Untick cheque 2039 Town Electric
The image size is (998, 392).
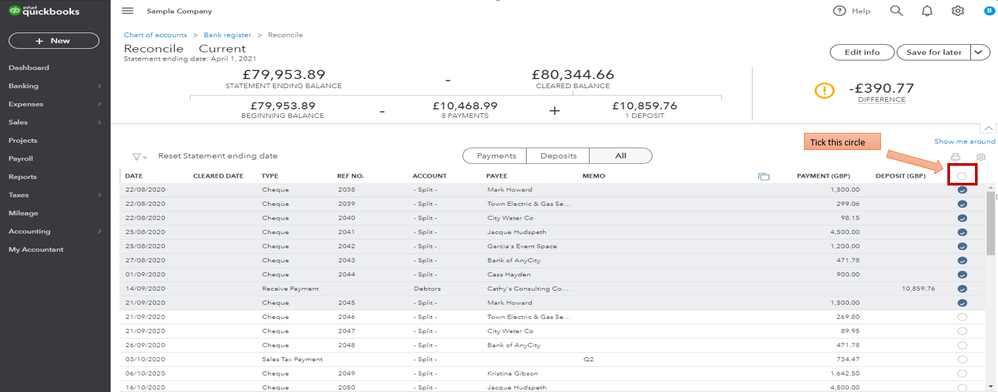(962, 204)
